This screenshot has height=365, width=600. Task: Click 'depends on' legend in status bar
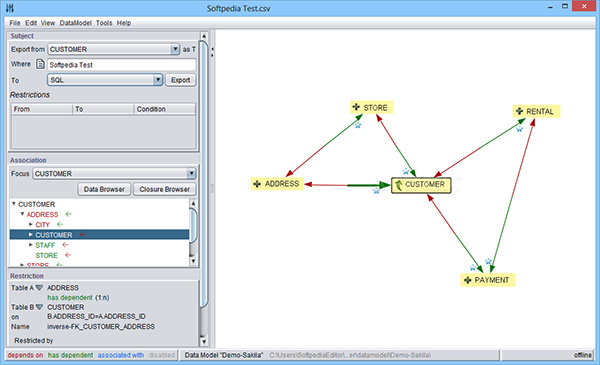pos(25,355)
